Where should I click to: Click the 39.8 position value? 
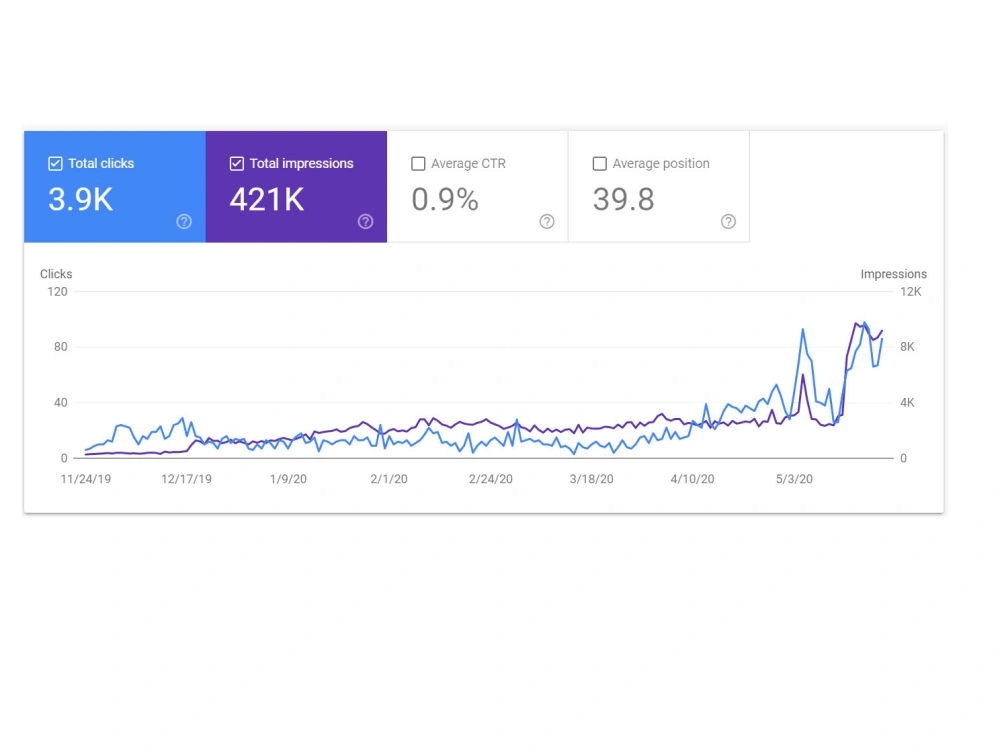[623, 200]
